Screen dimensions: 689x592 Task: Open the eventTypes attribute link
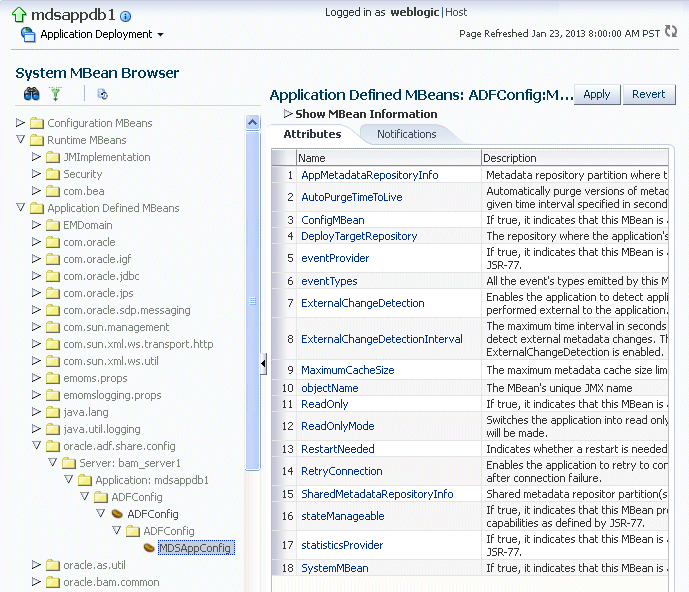(329, 281)
